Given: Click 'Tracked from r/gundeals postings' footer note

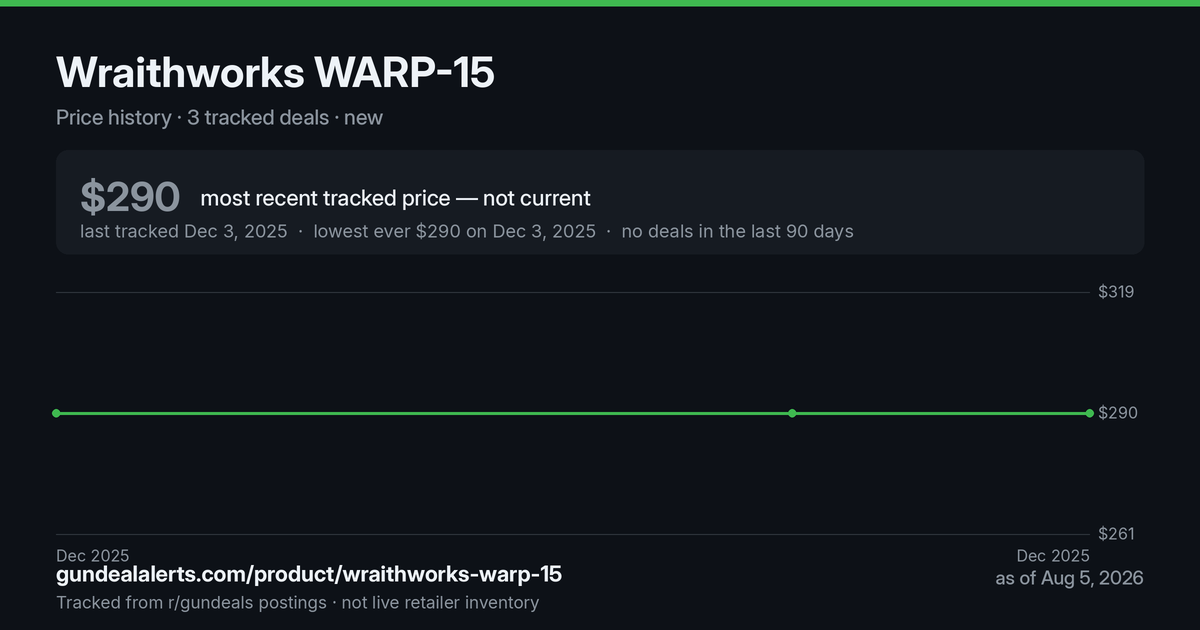Looking at the screenshot, I should tap(191, 603).
